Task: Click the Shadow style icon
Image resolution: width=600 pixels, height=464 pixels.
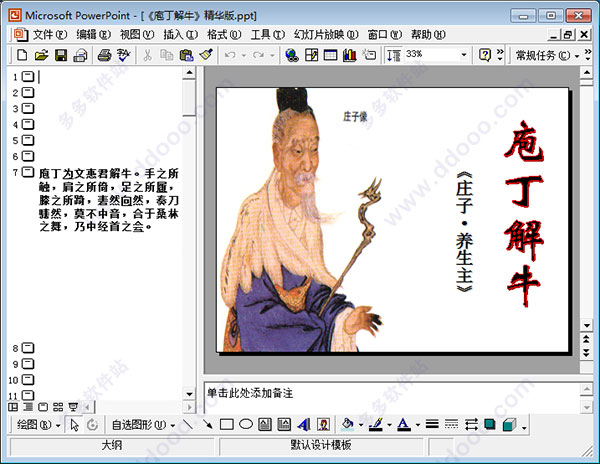Action: coord(490,424)
